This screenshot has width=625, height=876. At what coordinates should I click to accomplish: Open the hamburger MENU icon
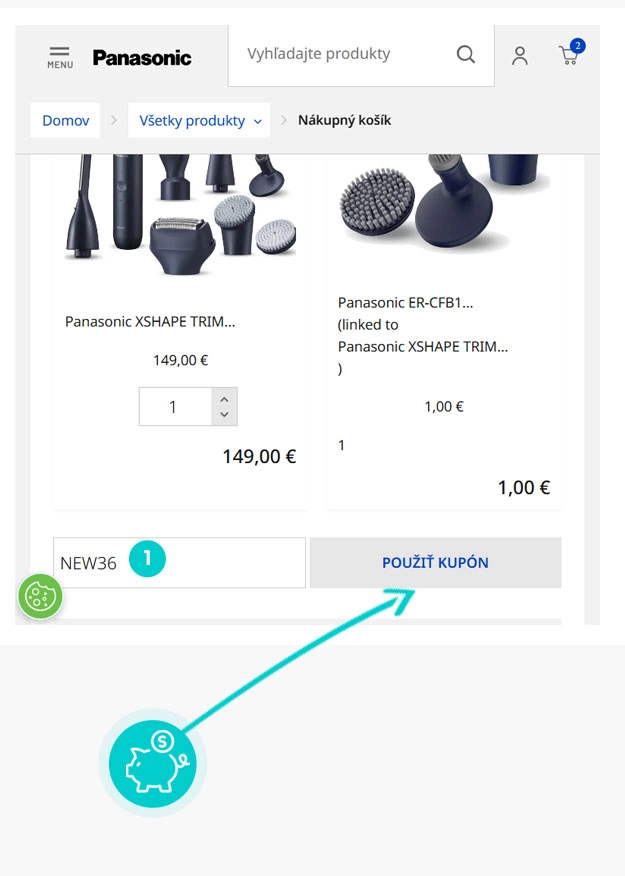click(x=60, y=56)
